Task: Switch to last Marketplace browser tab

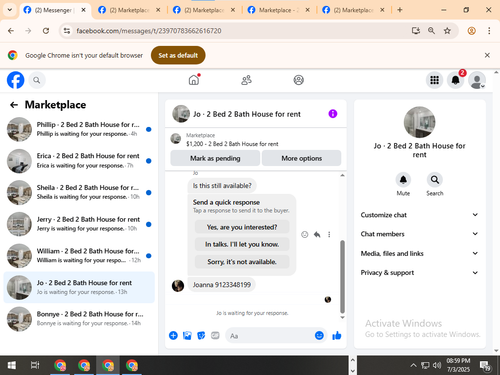Action: click(x=353, y=10)
